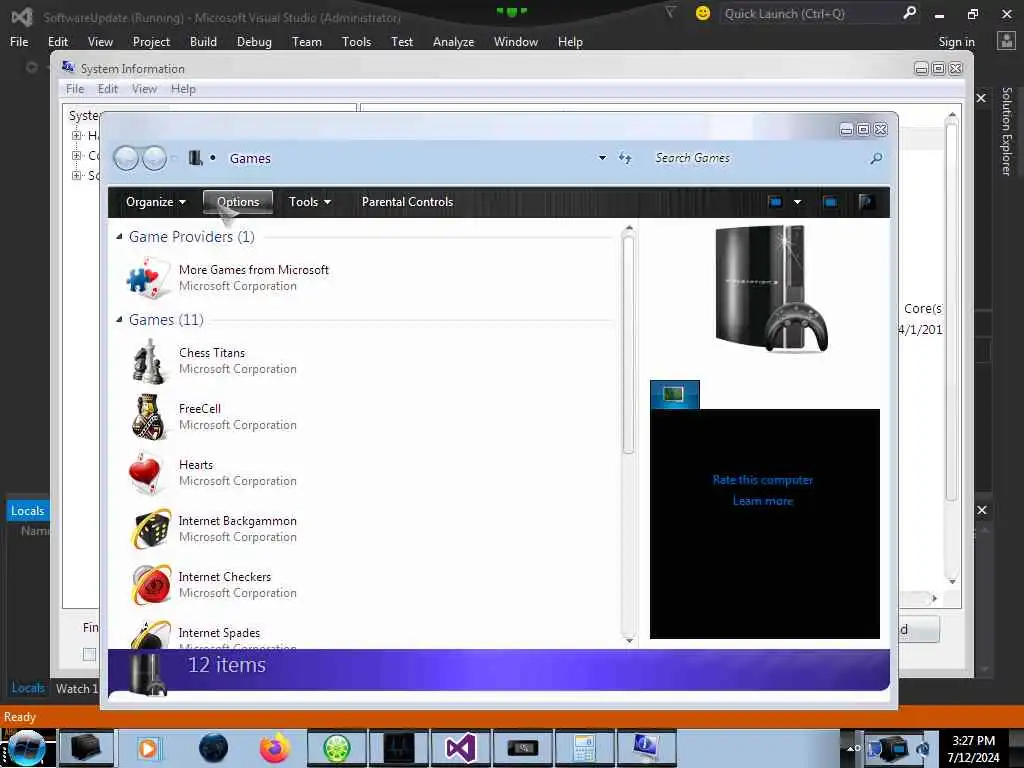Screen dimensions: 1024x768
Task: Open the green lime taskbar icon
Action: [x=337, y=748]
